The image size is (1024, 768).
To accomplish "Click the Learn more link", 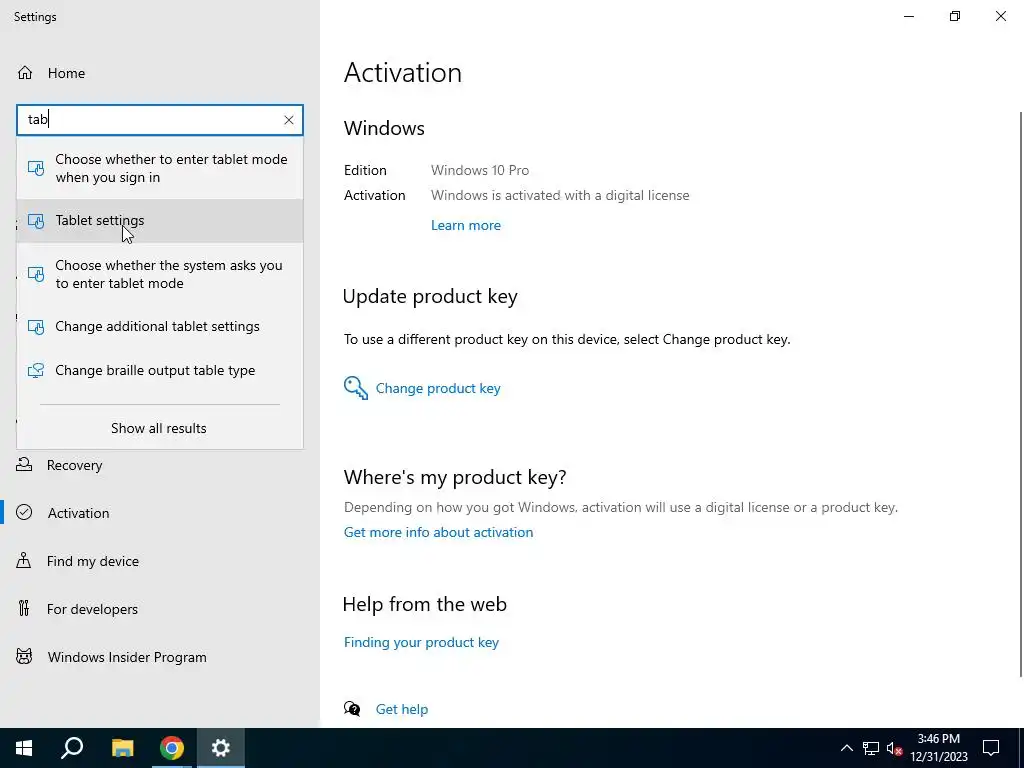I will (x=466, y=225).
